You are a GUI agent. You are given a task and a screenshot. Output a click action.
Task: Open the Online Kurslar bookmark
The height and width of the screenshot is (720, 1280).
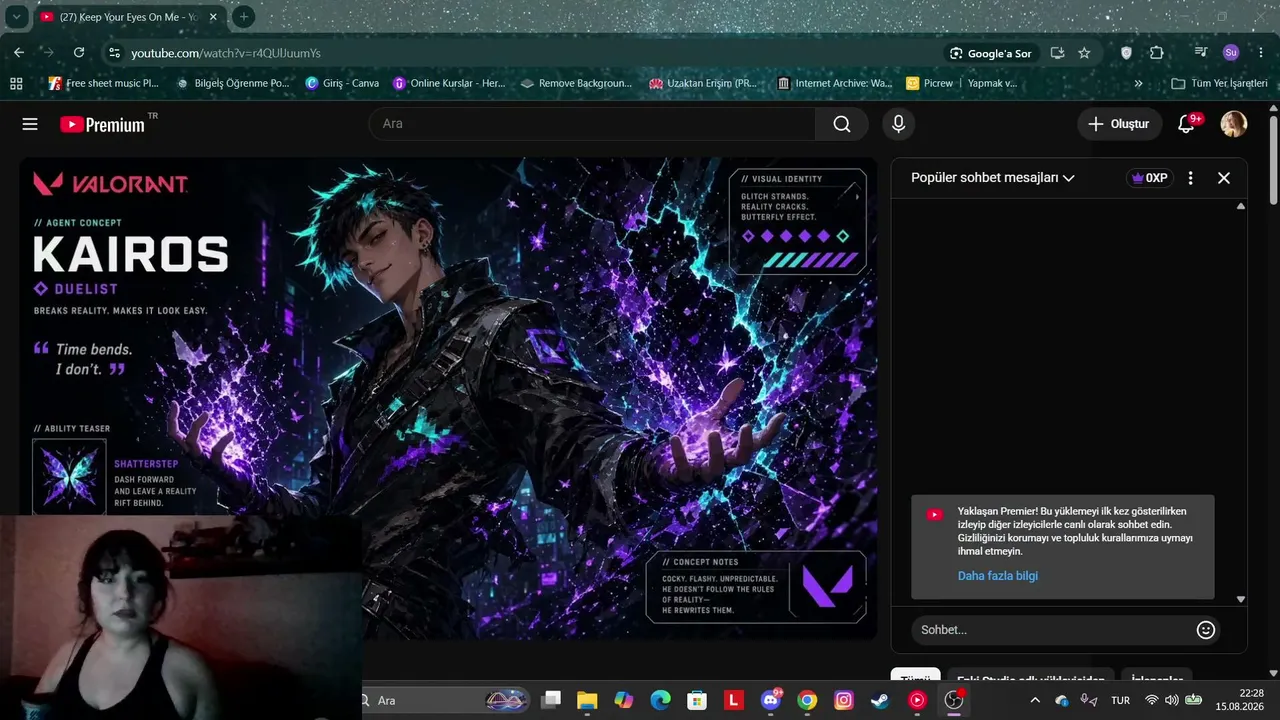tap(450, 83)
